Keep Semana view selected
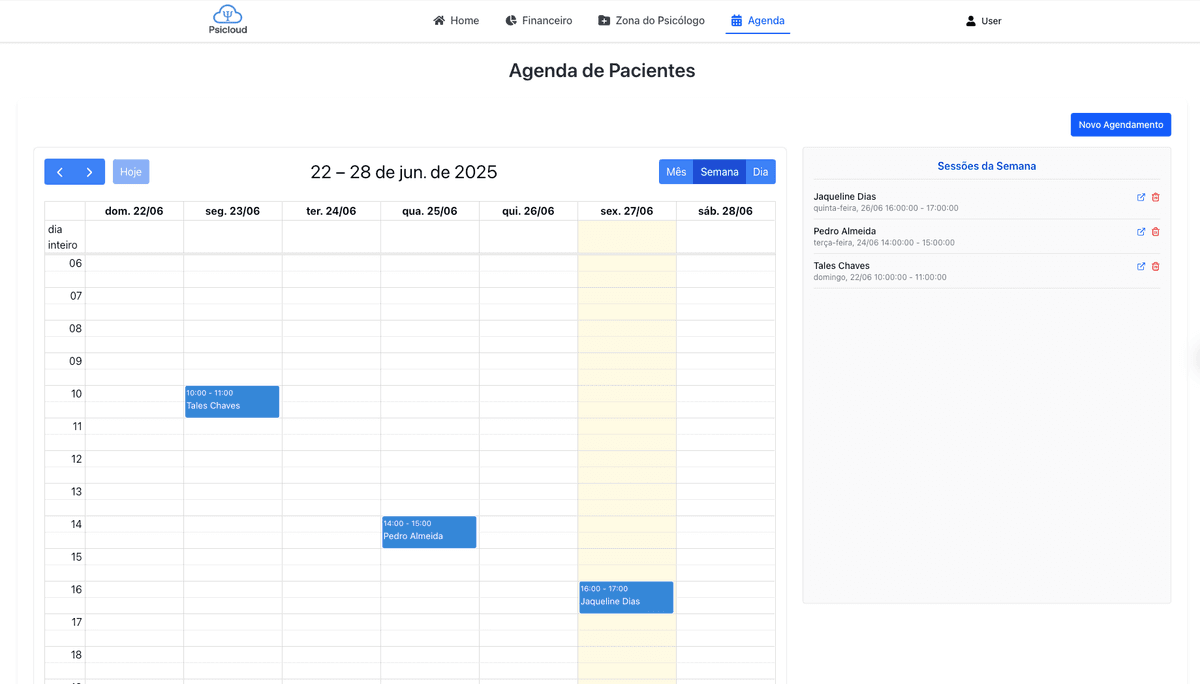This screenshot has width=1200, height=684. point(719,171)
